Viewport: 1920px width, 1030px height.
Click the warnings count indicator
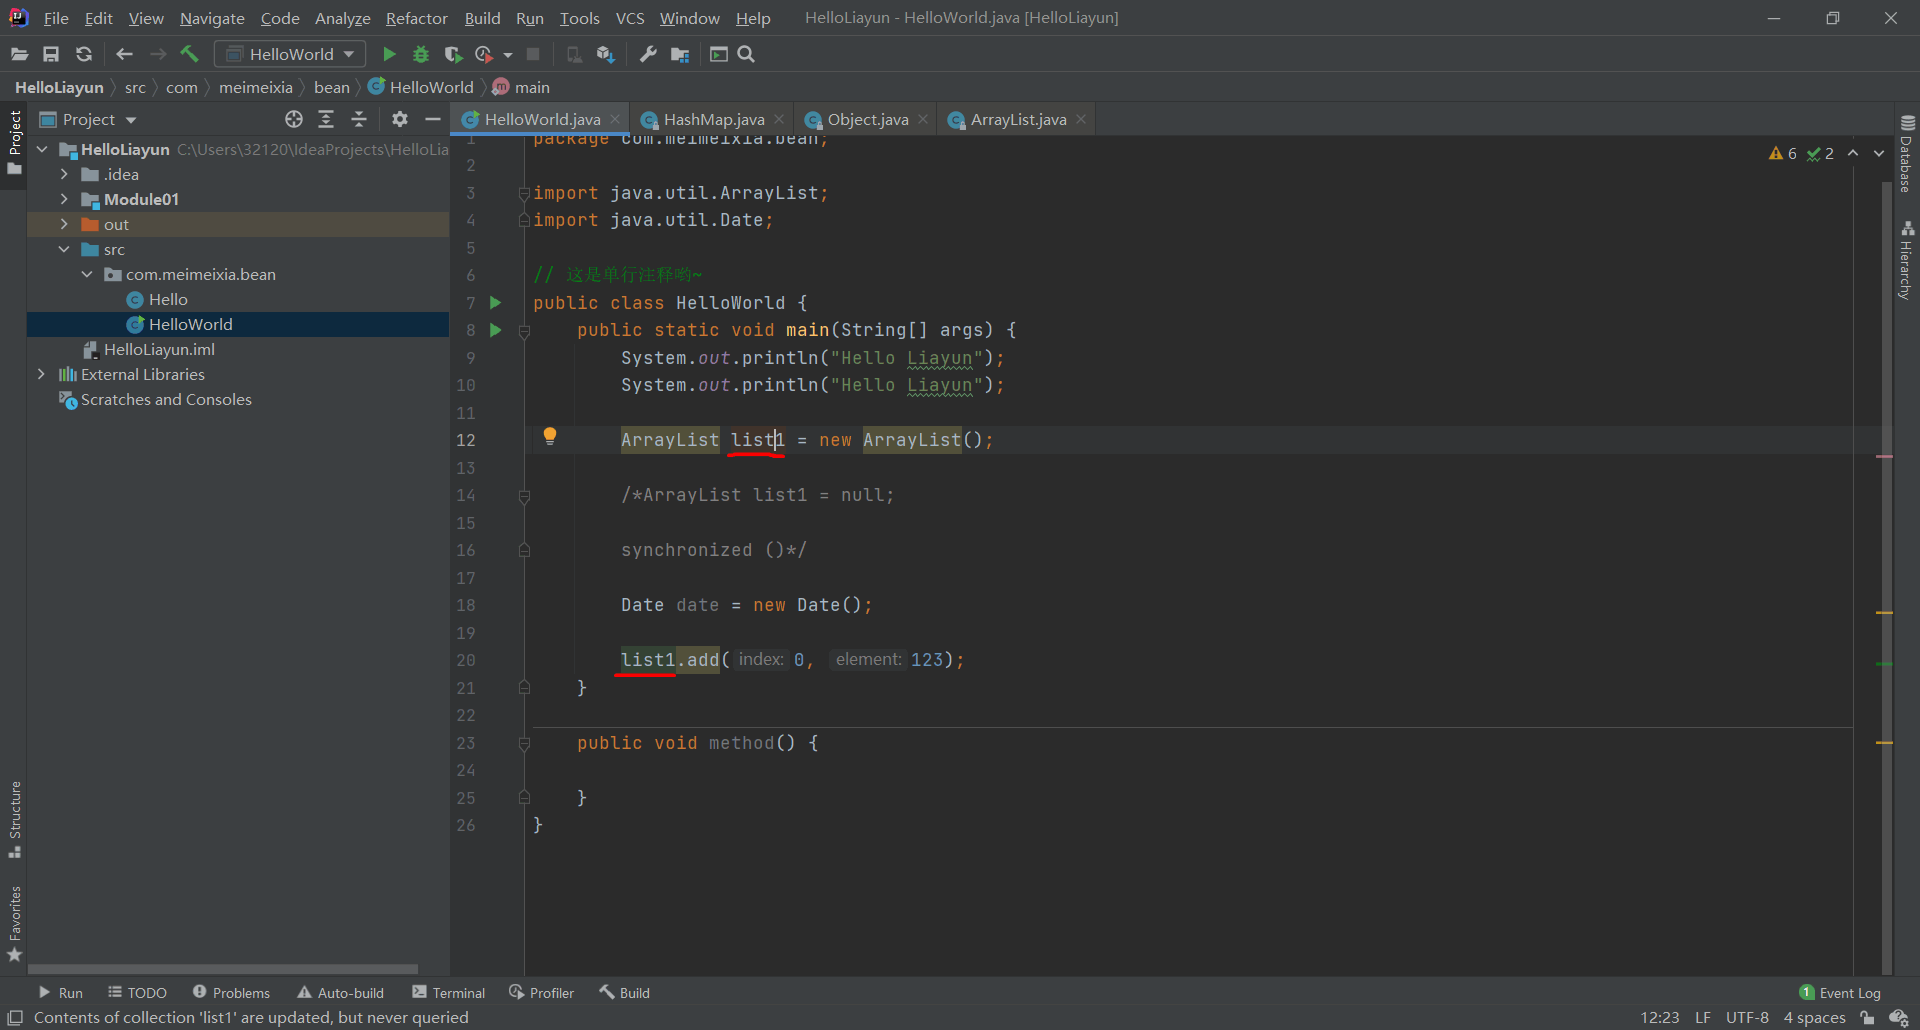tap(1783, 153)
